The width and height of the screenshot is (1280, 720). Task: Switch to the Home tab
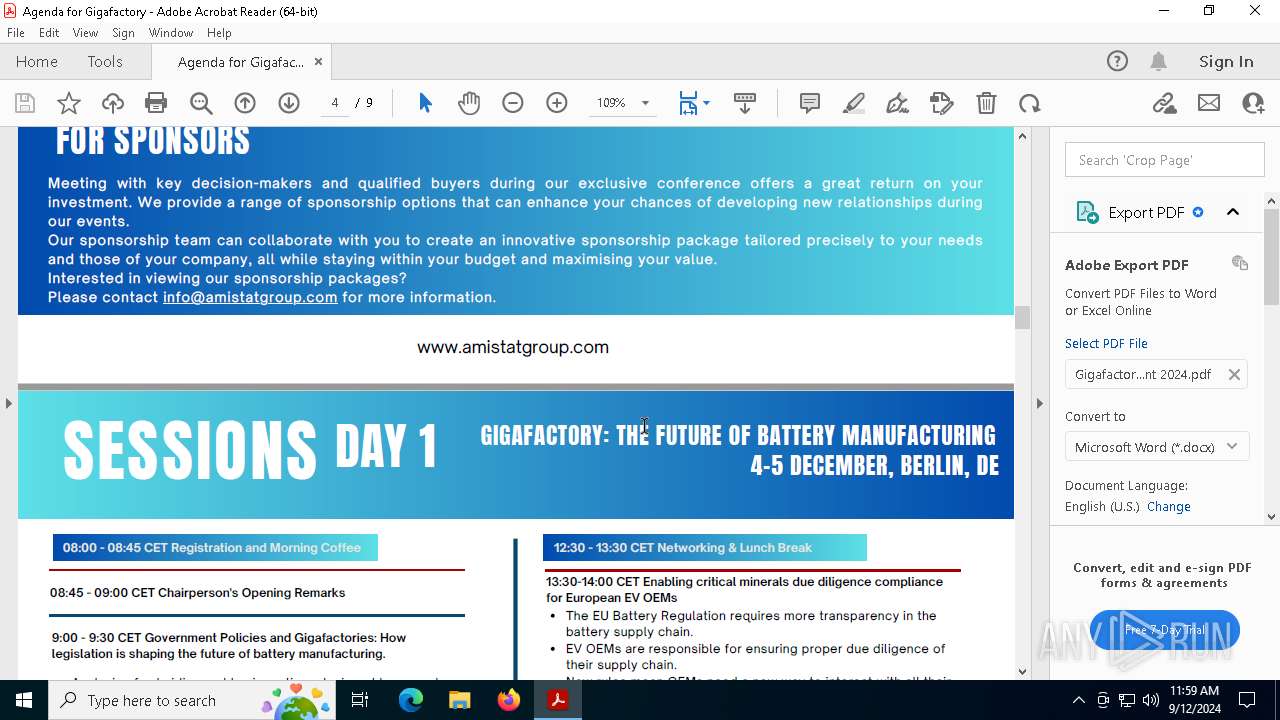[x=37, y=61]
